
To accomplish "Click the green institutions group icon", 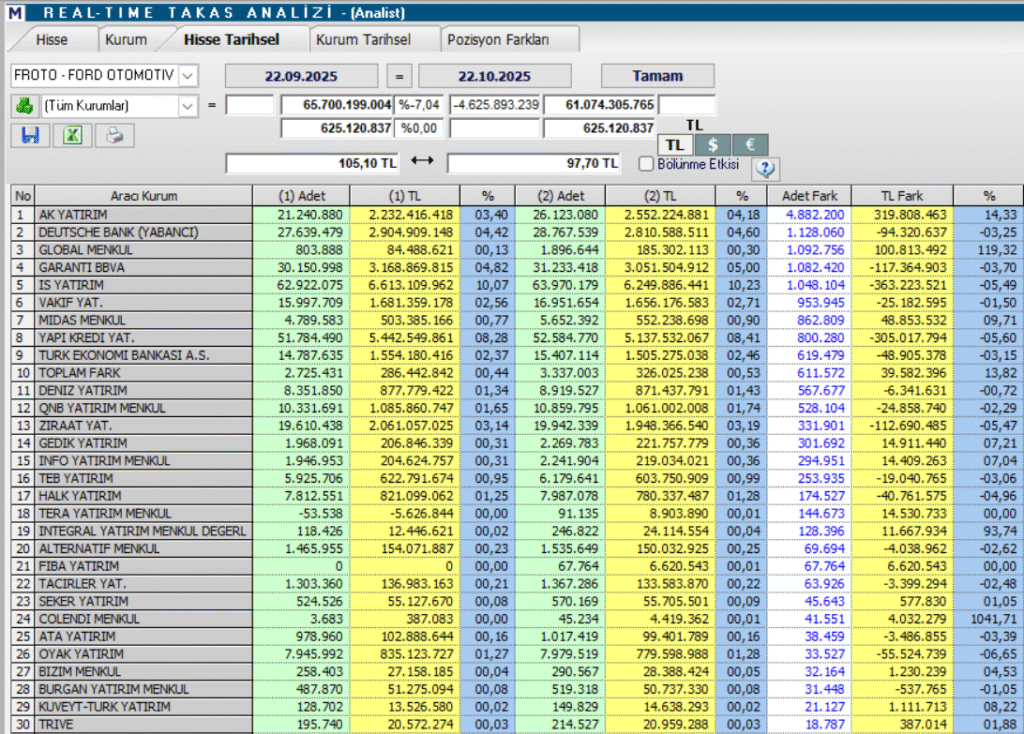I will tap(24, 104).
